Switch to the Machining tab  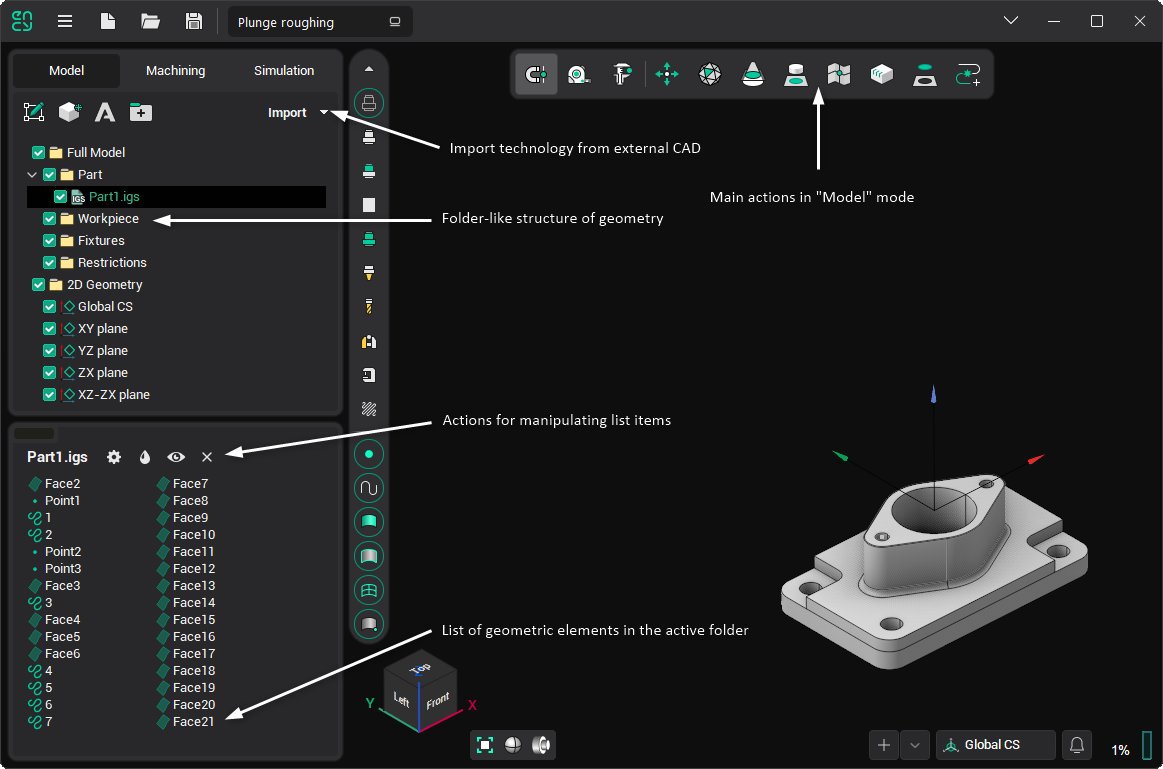pyautogui.click(x=175, y=71)
